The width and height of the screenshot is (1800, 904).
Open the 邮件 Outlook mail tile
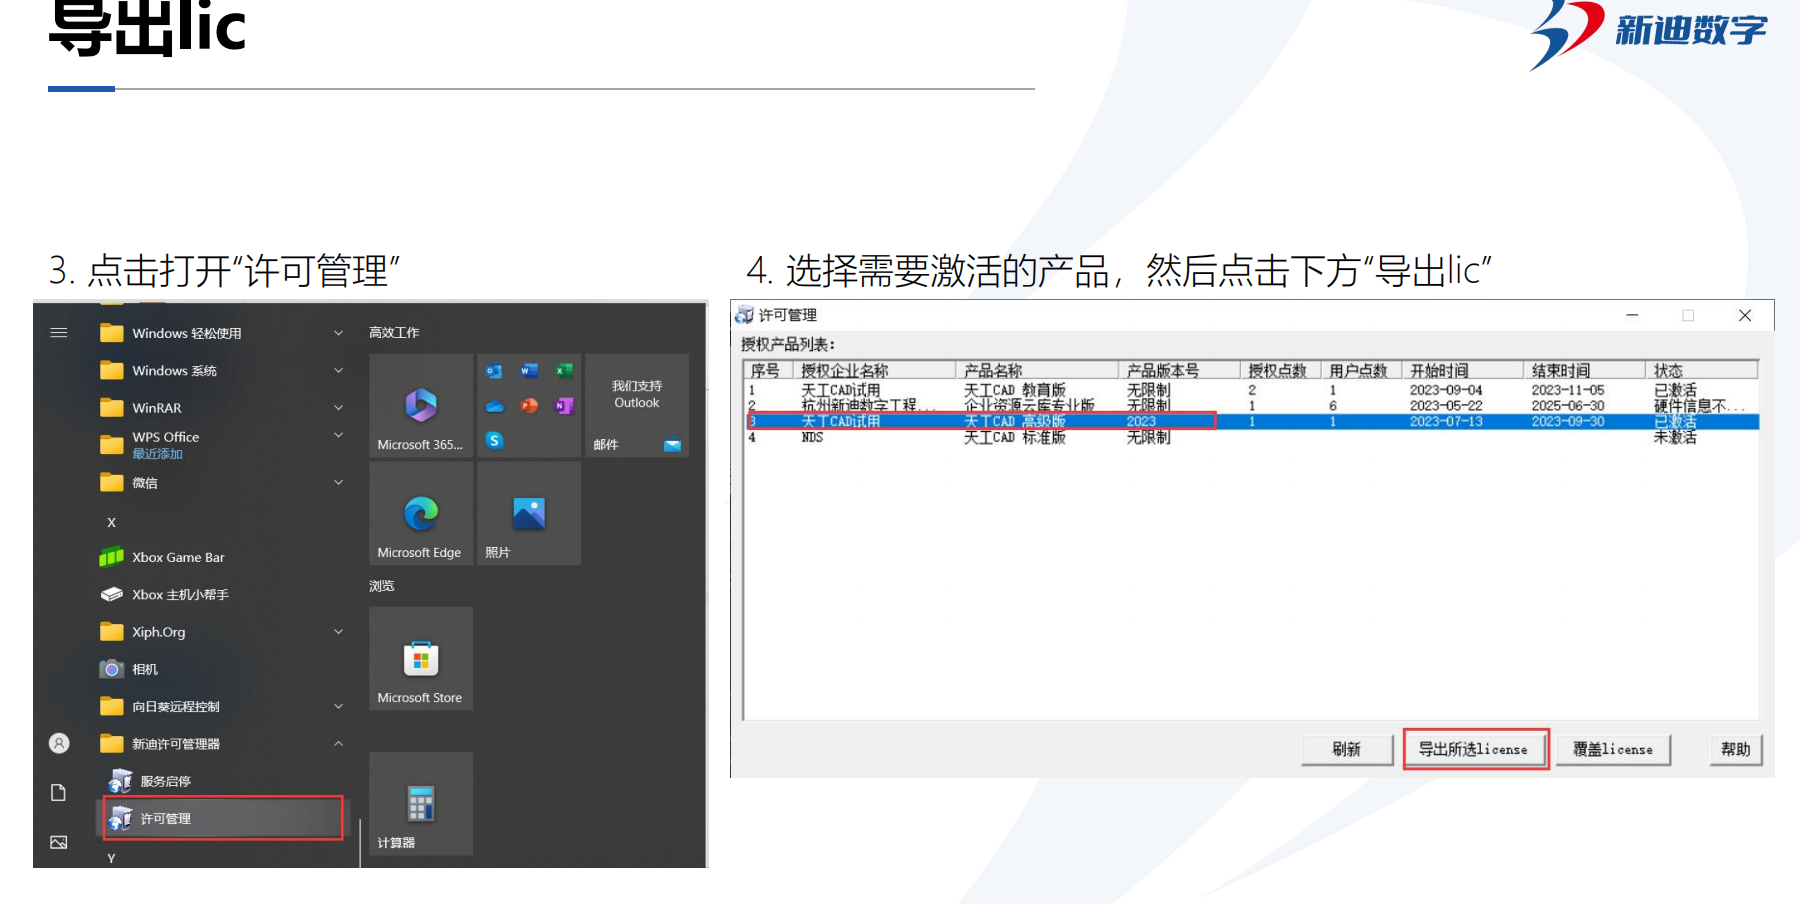[x=637, y=406]
